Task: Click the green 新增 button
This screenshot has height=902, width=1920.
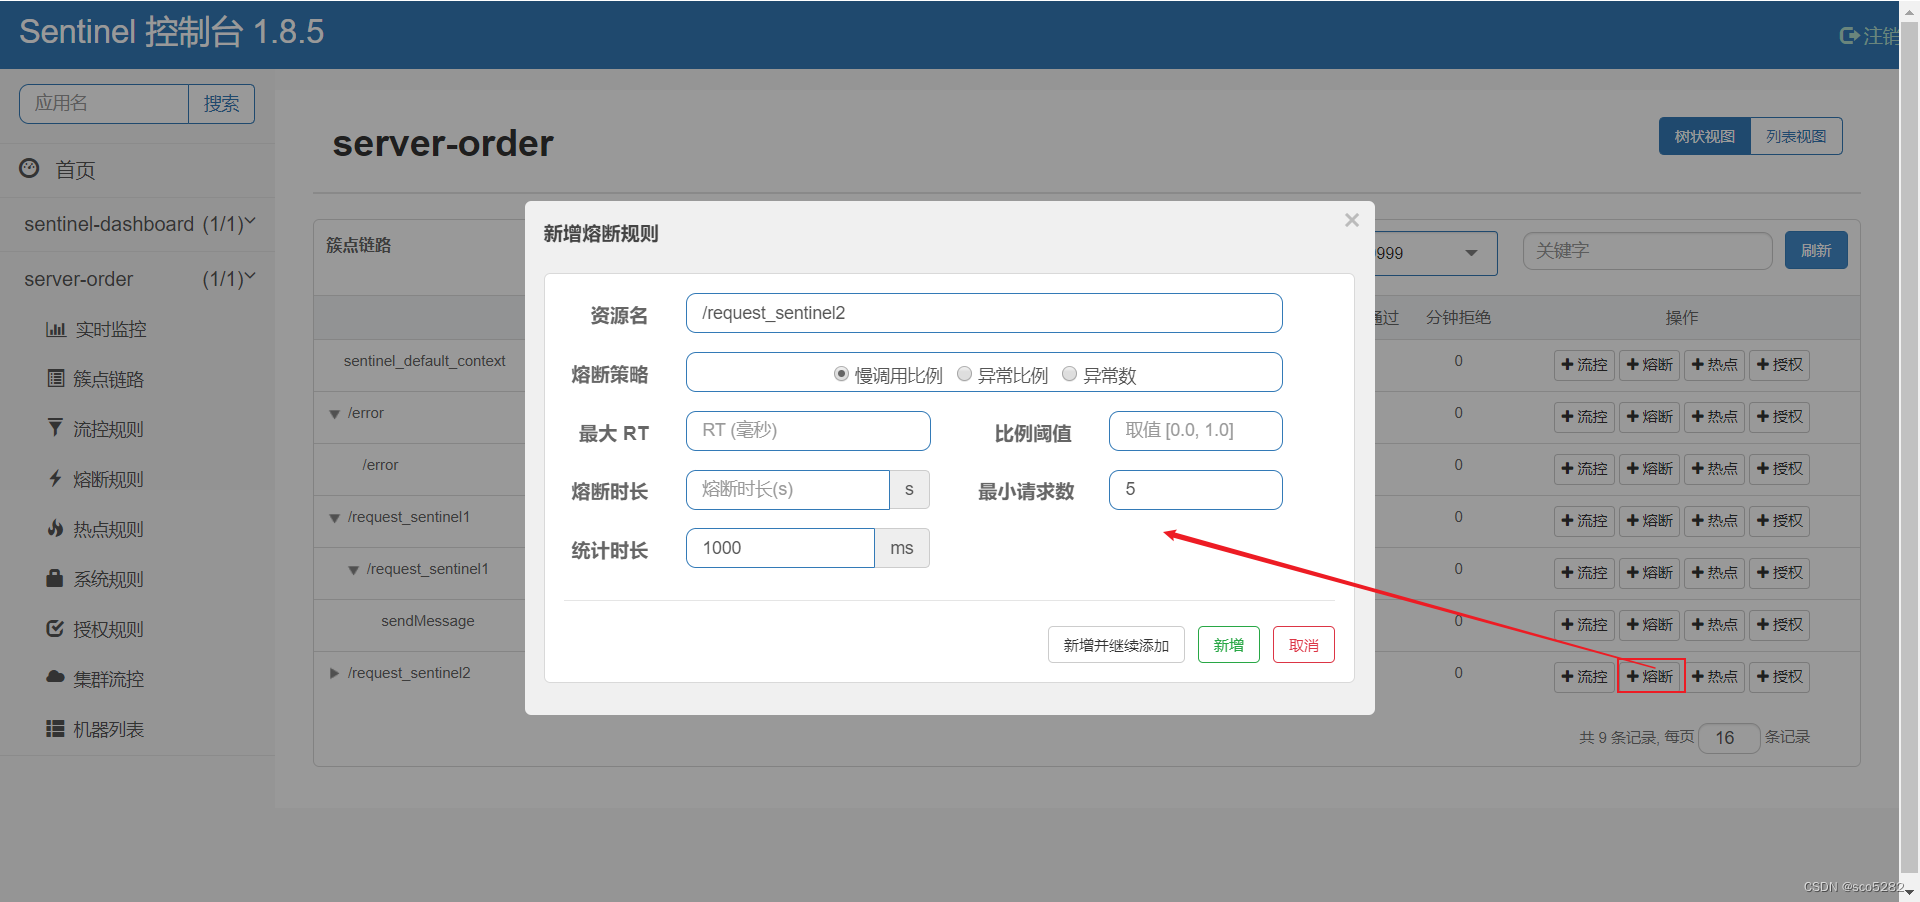Action: (x=1229, y=645)
